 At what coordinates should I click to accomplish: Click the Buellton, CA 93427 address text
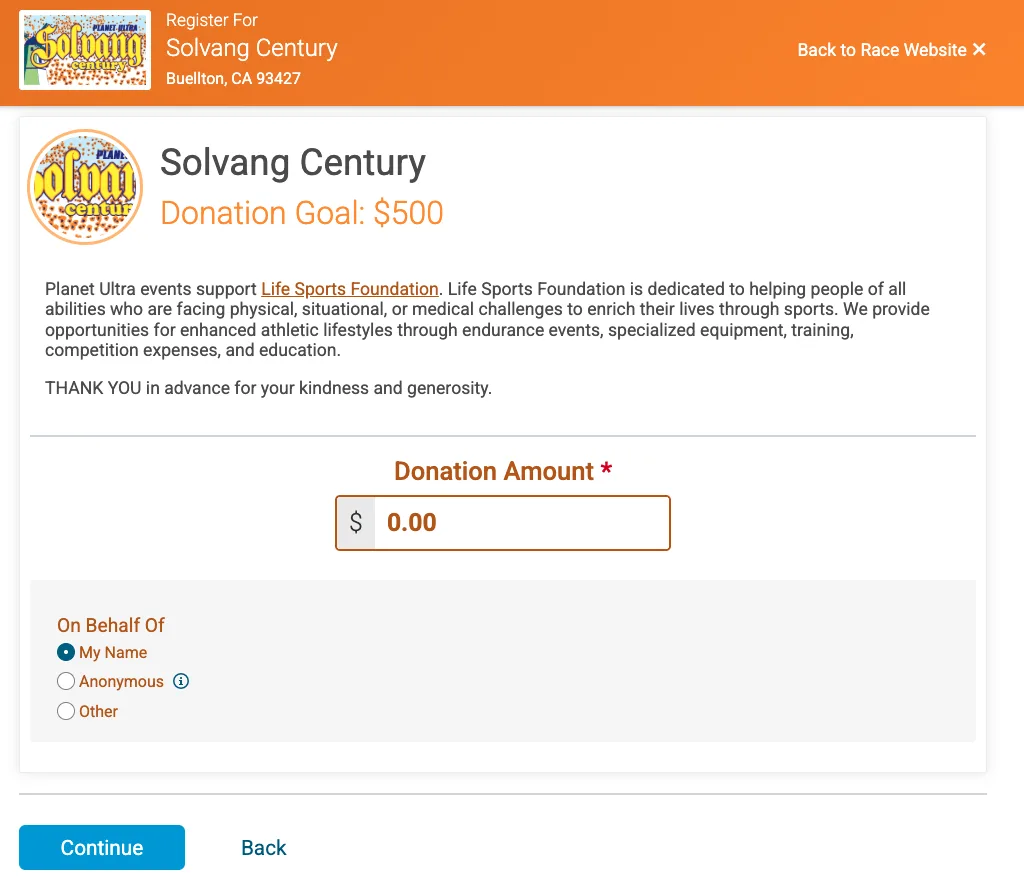coord(233,78)
